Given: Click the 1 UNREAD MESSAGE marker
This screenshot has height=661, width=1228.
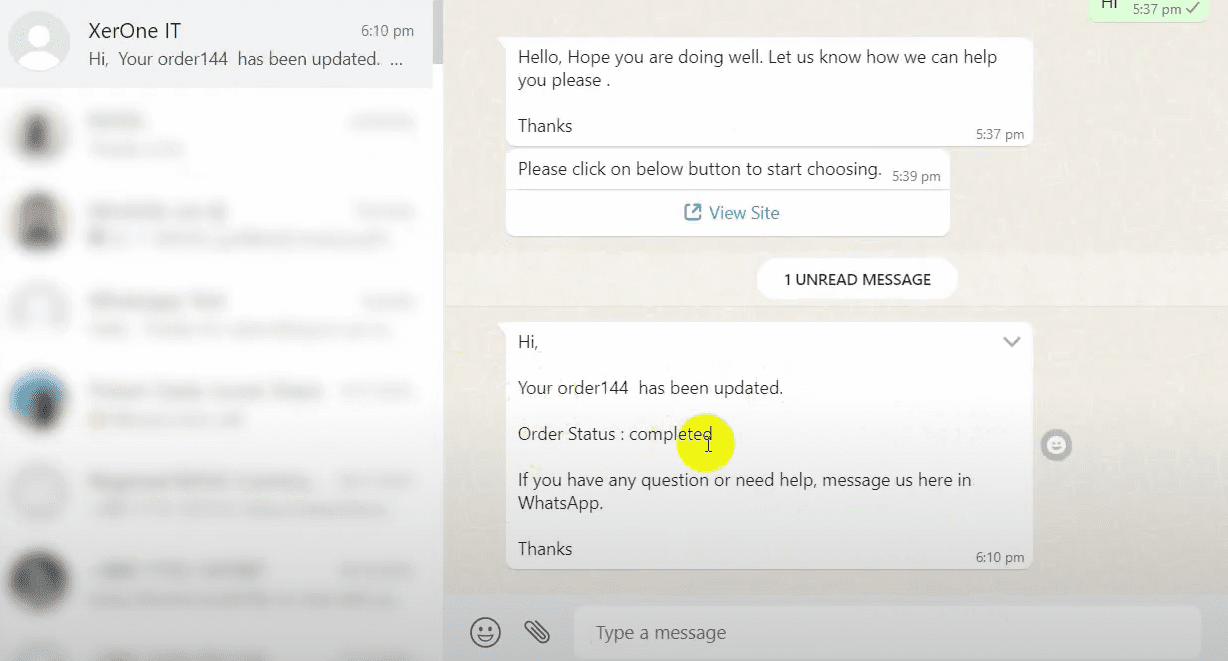Looking at the screenshot, I should tap(857, 280).
